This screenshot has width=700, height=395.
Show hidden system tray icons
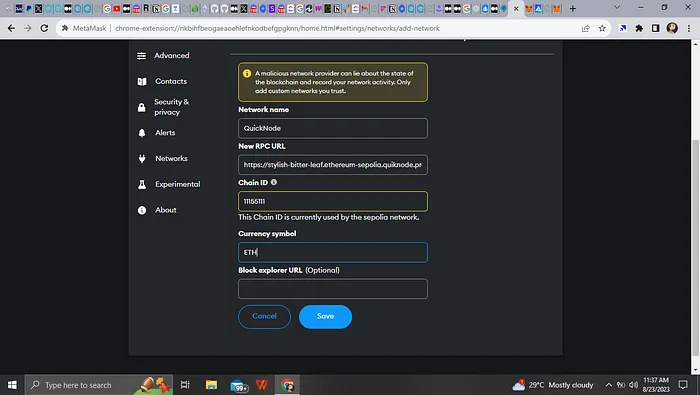[x=608, y=385]
